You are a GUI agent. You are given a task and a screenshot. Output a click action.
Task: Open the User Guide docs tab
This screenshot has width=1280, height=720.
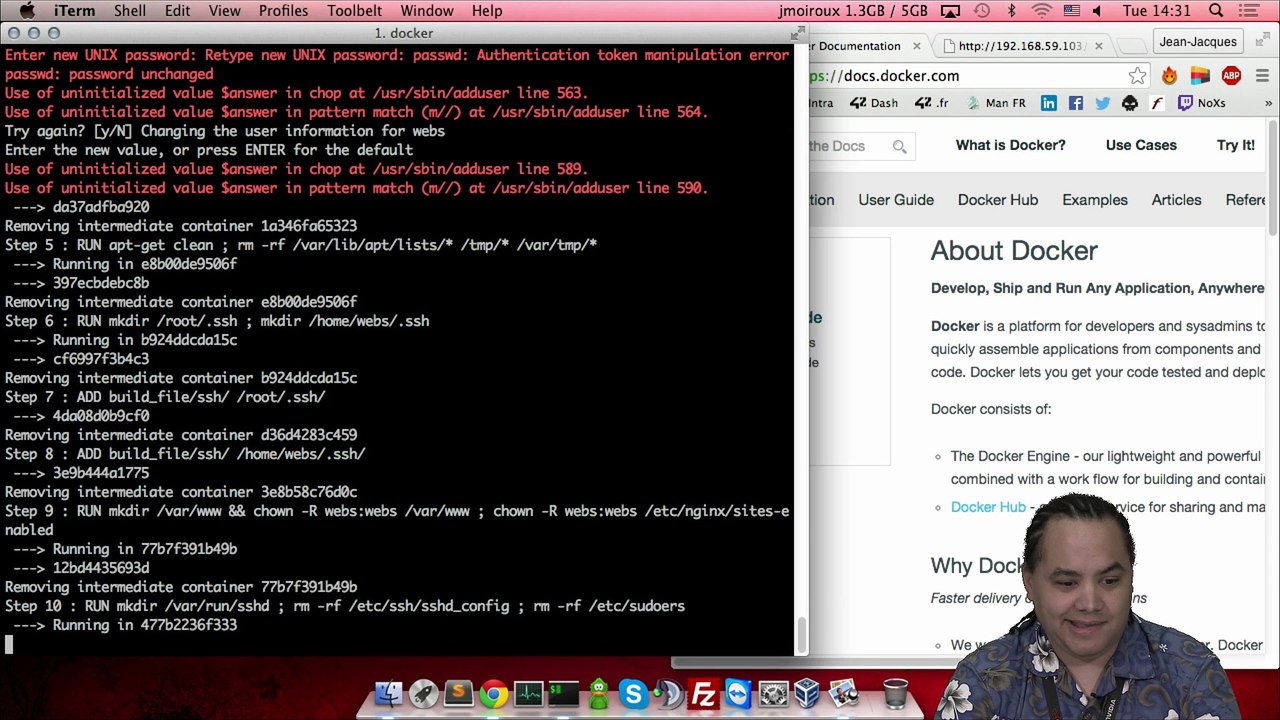click(x=896, y=200)
